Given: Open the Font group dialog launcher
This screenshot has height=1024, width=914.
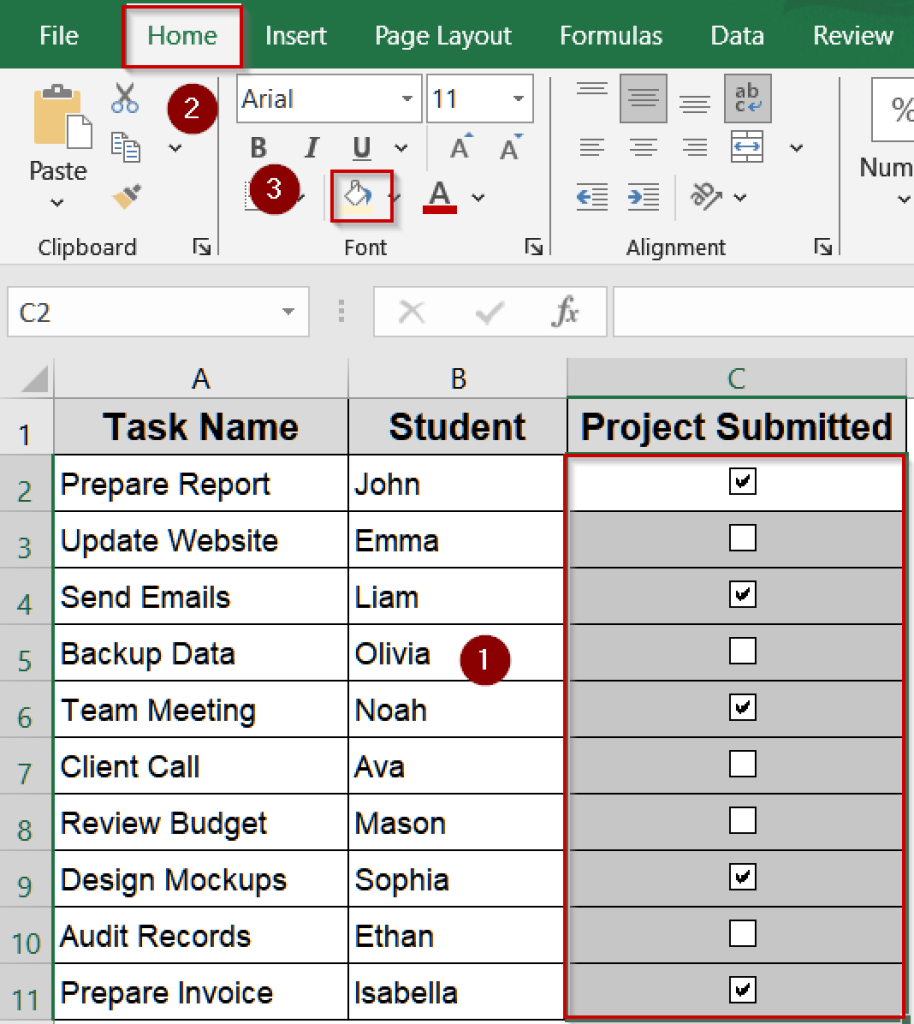Looking at the screenshot, I should coord(535,247).
